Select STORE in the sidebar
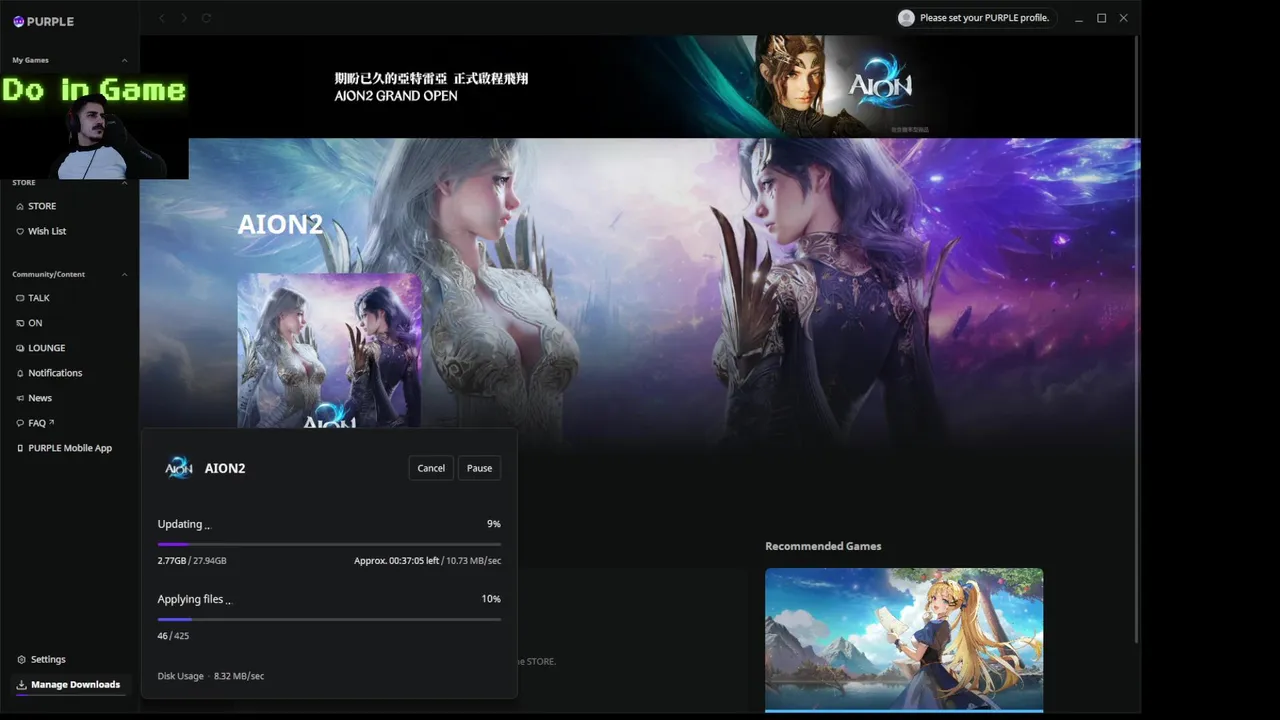This screenshot has height=720, width=1280. click(42, 206)
